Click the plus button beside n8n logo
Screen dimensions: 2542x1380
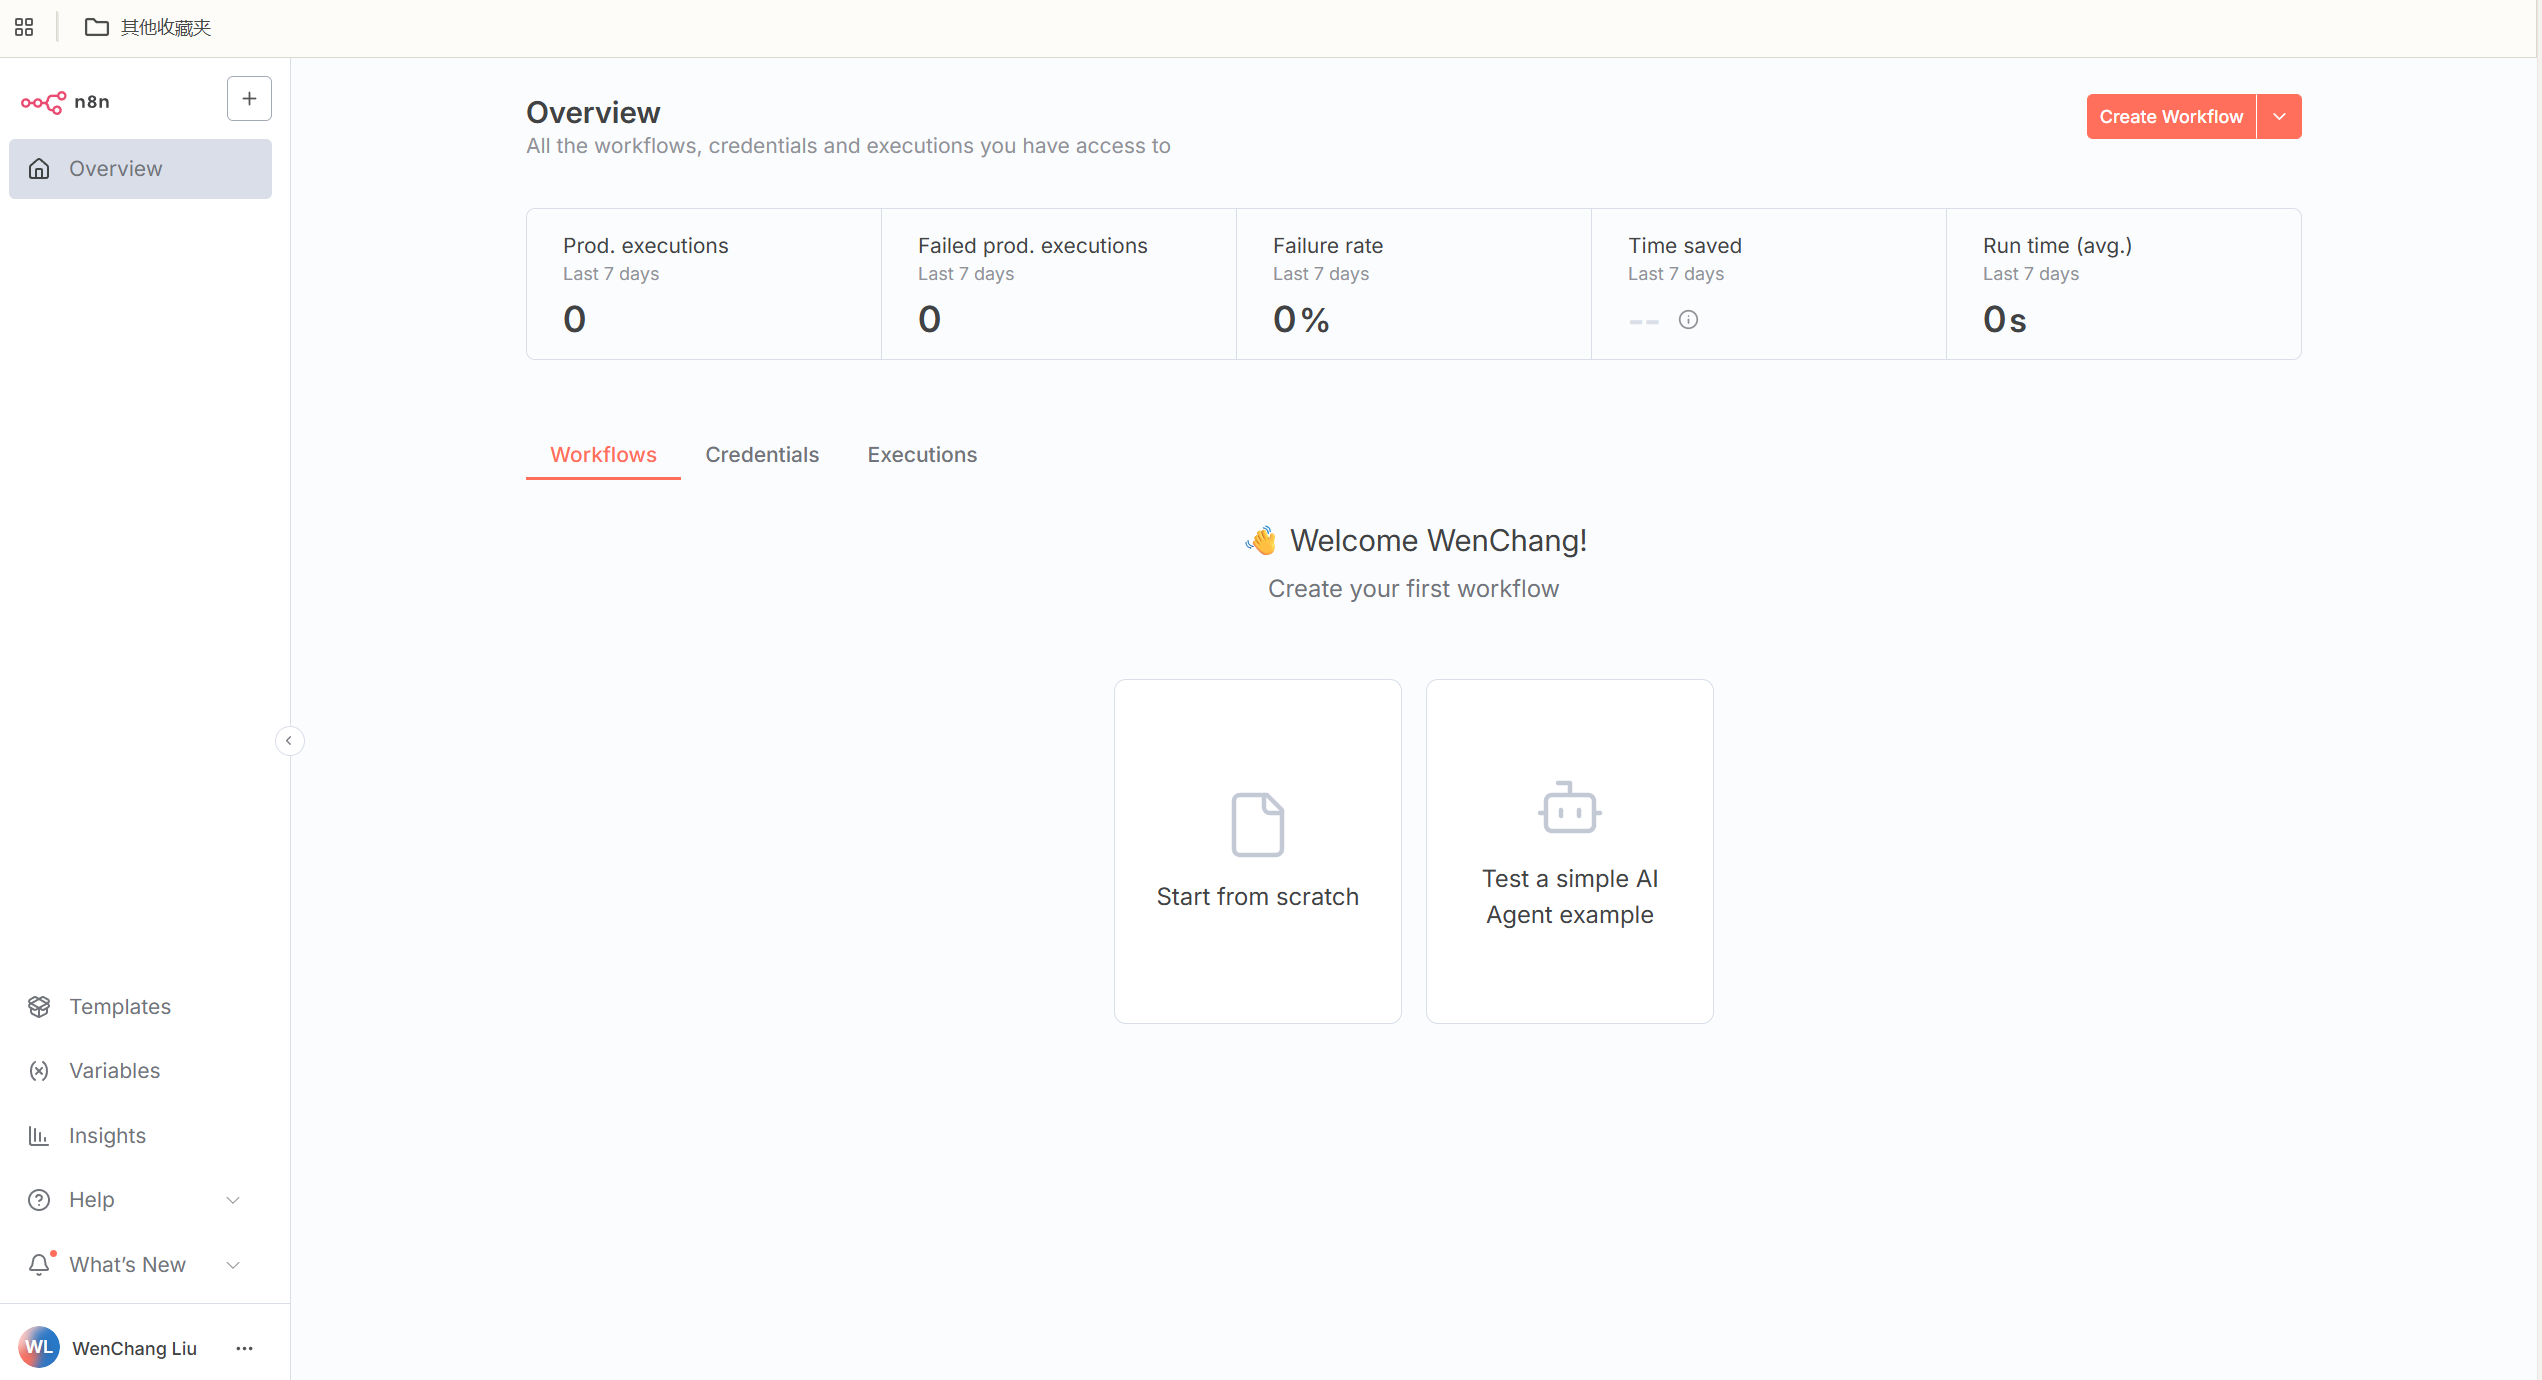point(249,99)
